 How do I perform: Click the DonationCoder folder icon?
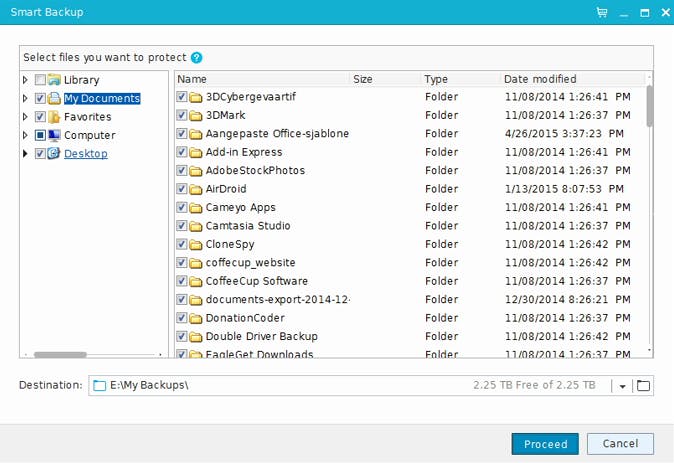pyautogui.click(x=196, y=319)
